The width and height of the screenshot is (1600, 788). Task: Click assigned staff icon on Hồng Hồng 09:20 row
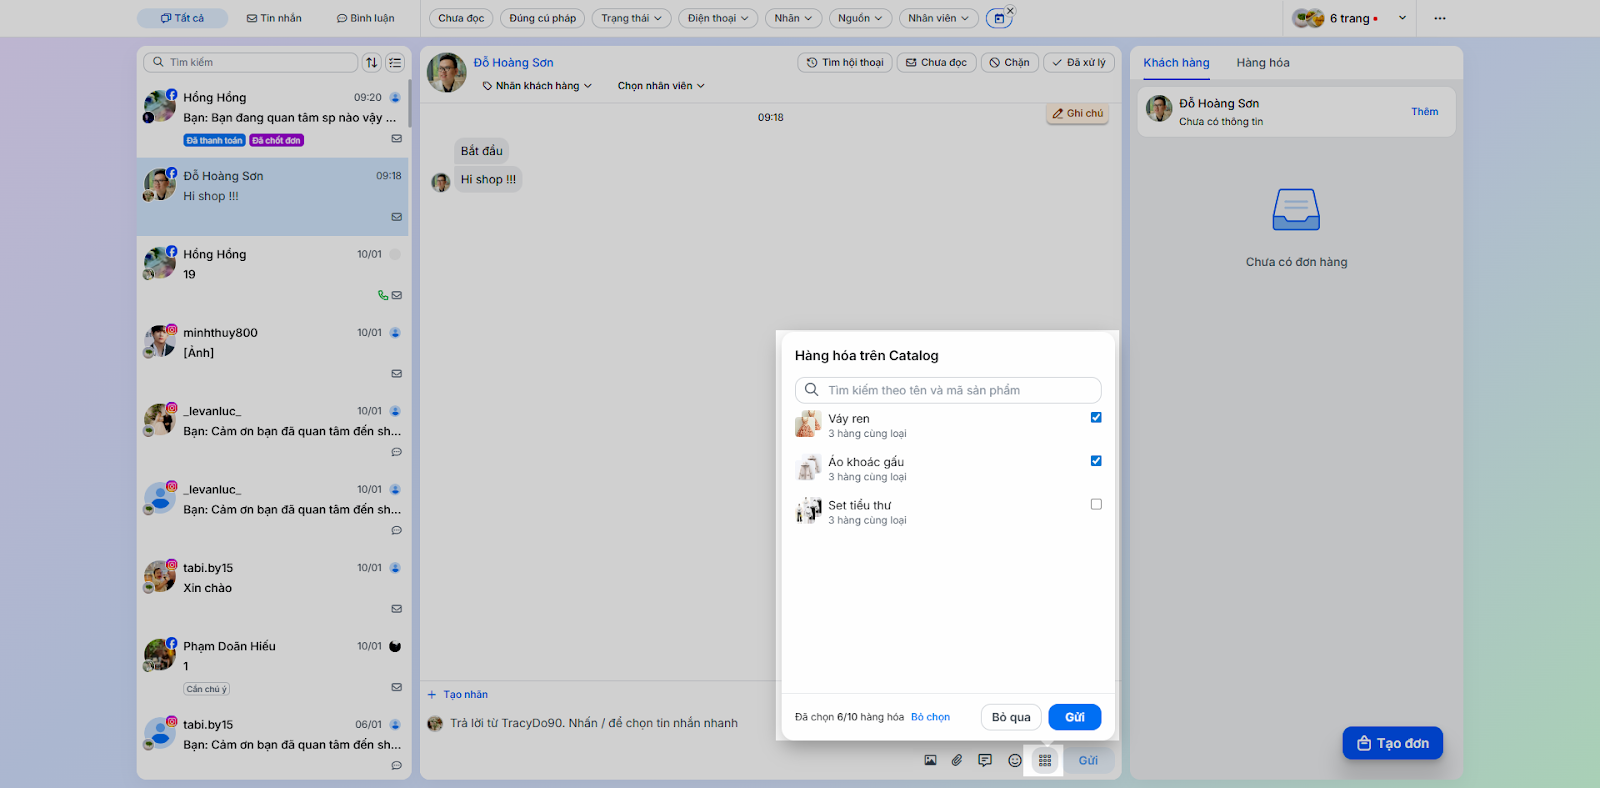tap(395, 97)
